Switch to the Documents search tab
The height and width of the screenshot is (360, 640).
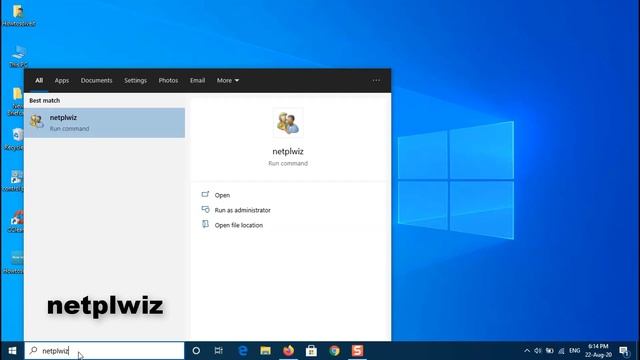pos(96,80)
